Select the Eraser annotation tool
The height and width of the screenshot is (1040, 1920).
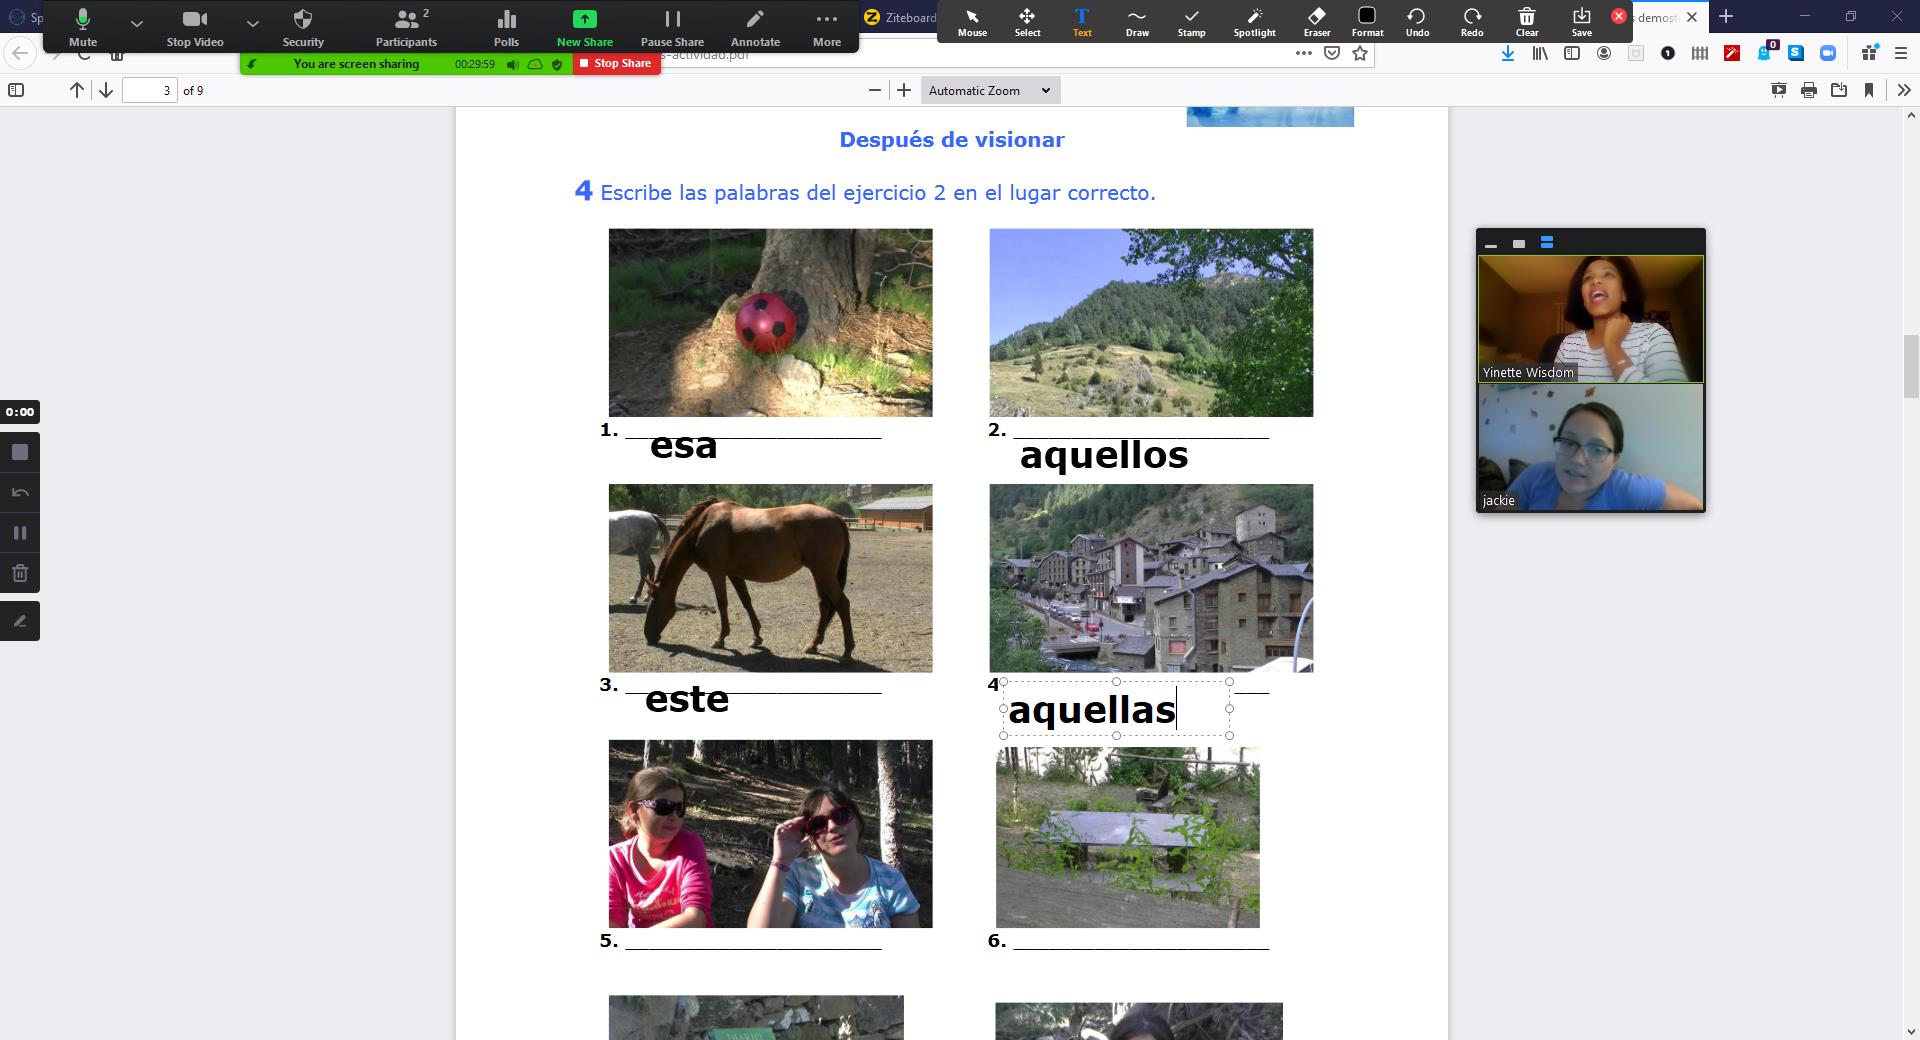click(1316, 22)
